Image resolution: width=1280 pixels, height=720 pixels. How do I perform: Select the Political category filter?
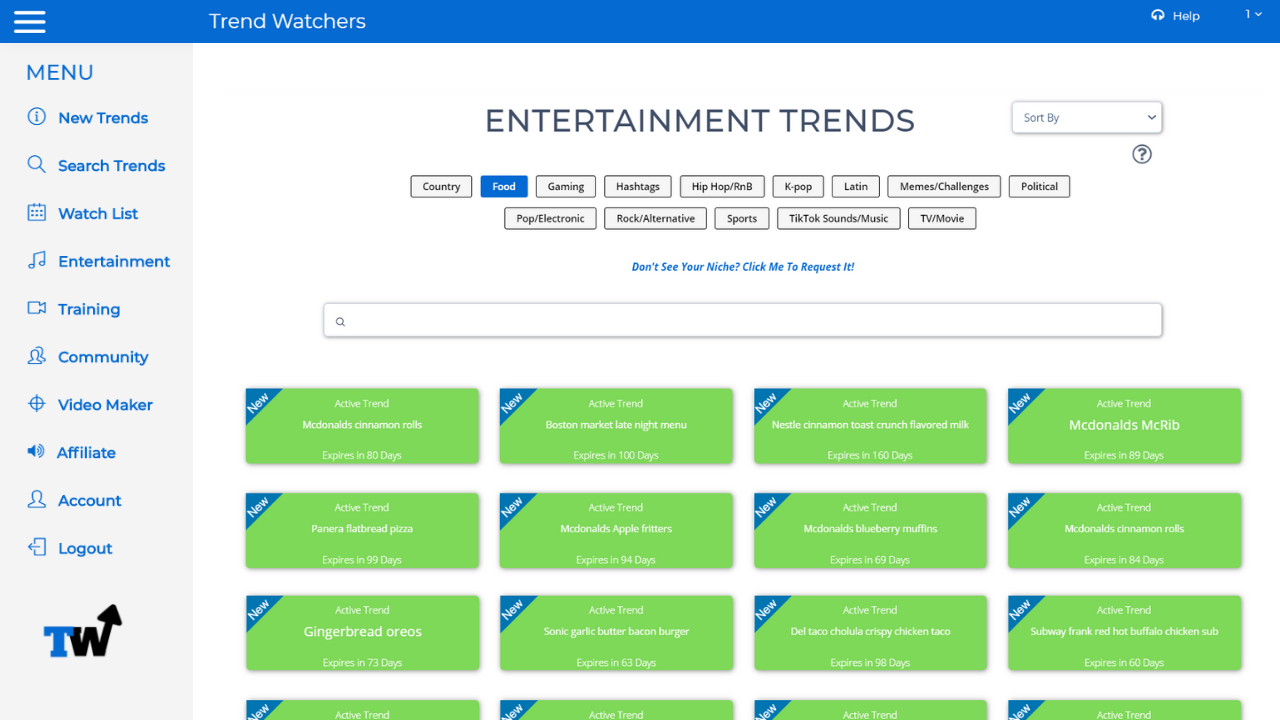coord(1039,186)
